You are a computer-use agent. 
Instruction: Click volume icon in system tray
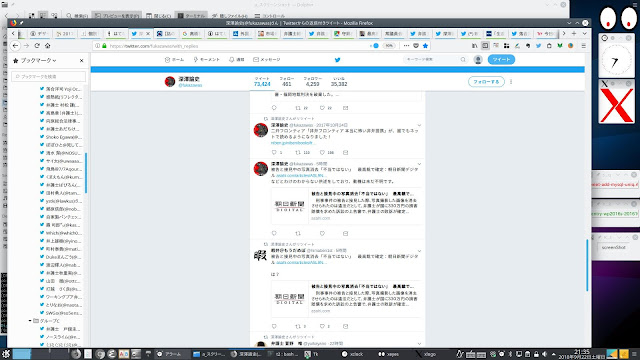[544, 354]
